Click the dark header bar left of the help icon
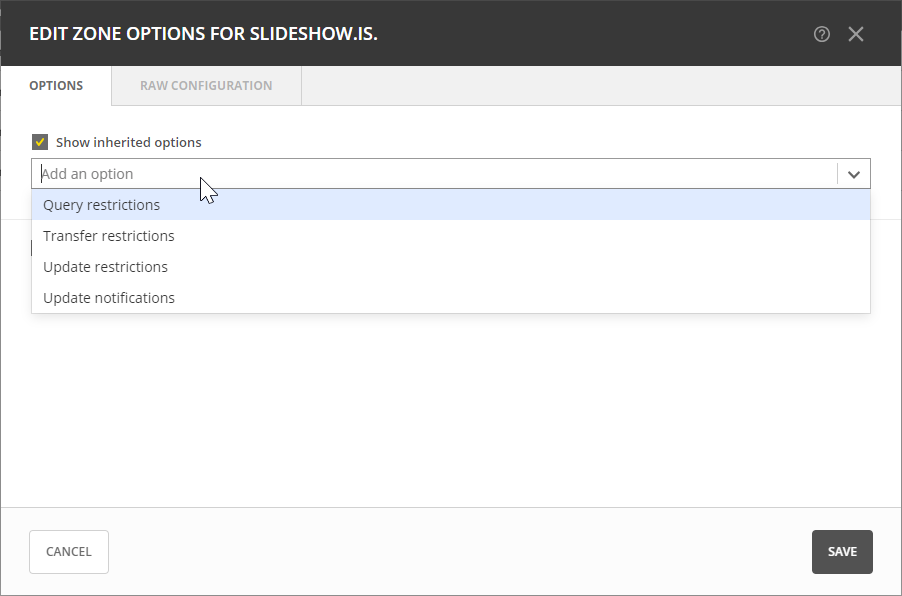Screen dimensions: 902x596 600,34
